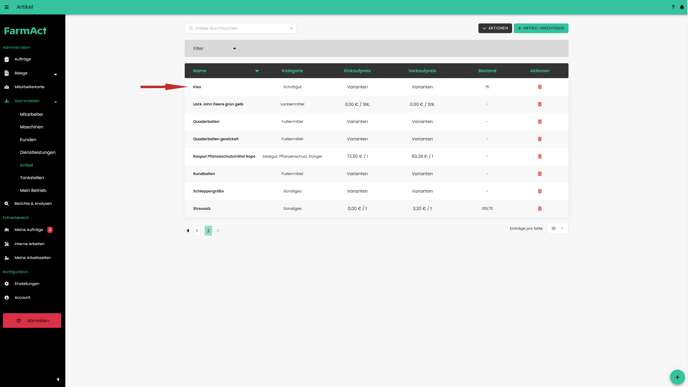Click into the Artikel durchsuchen search field

click(240, 28)
